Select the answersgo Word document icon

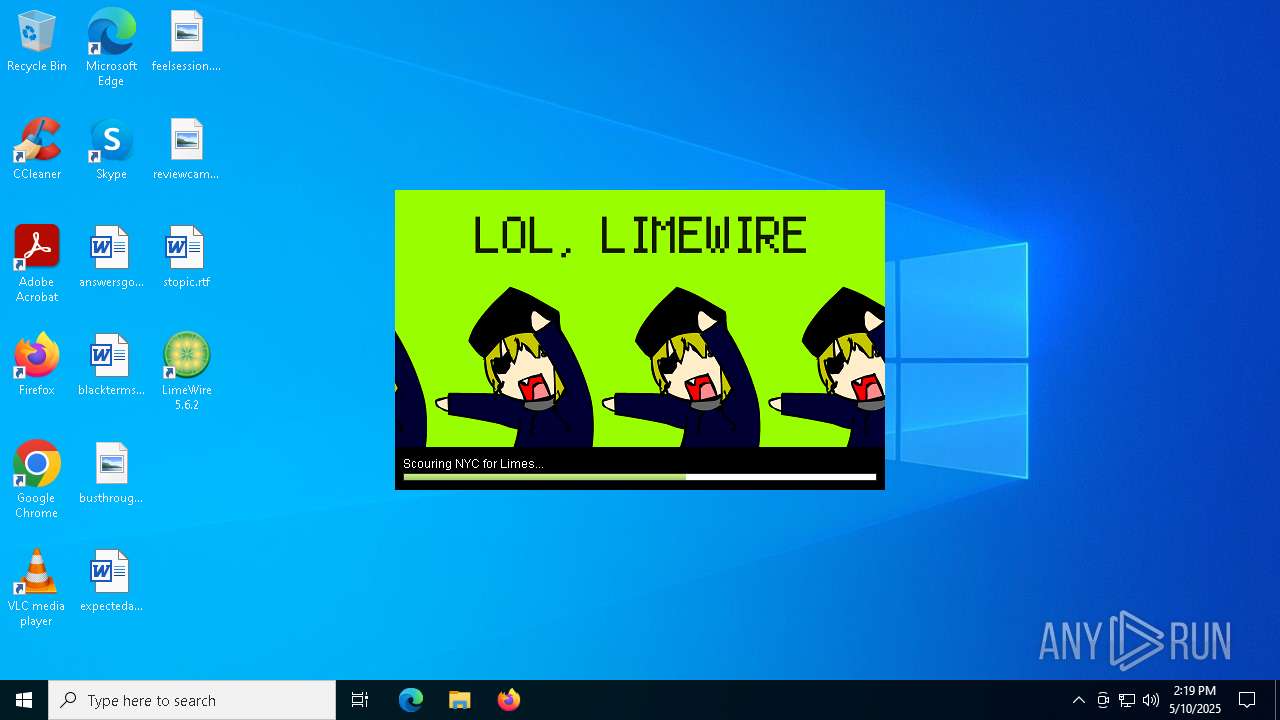click(x=111, y=258)
